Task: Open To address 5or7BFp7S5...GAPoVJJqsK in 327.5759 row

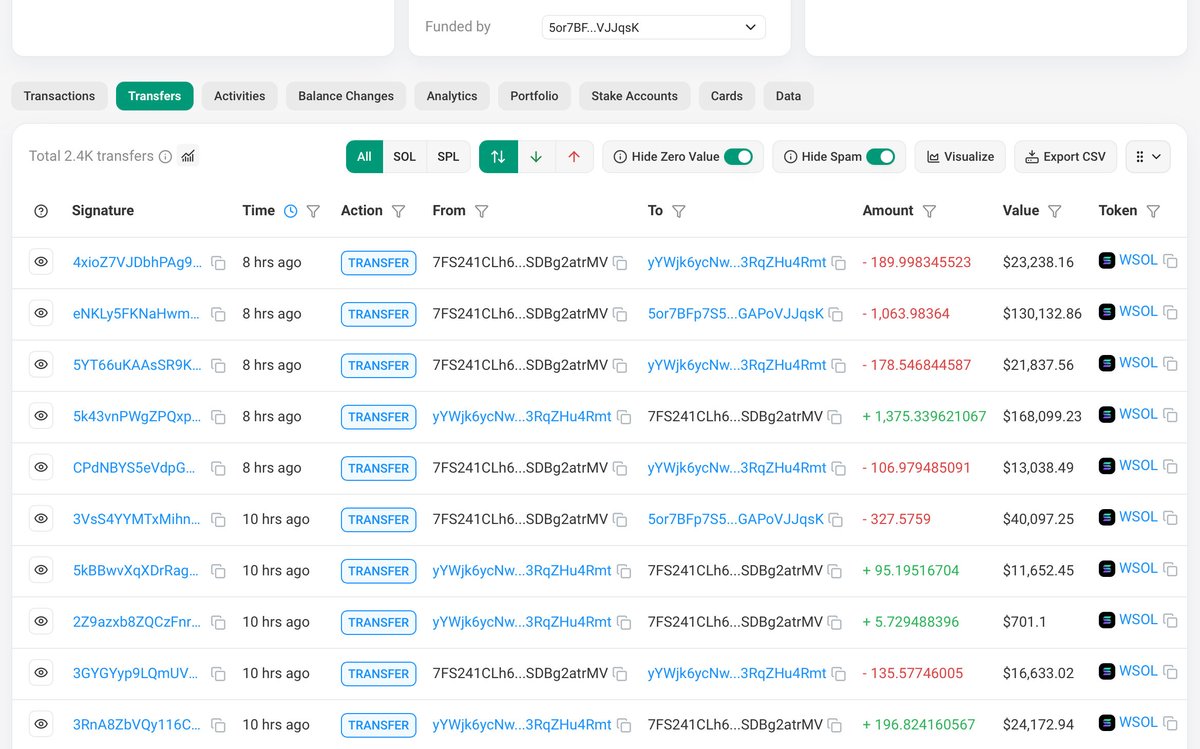Action: [x=736, y=519]
